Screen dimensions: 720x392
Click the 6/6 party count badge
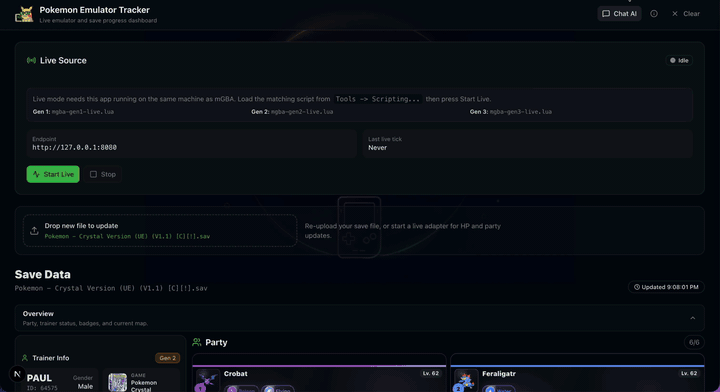click(x=694, y=342)
